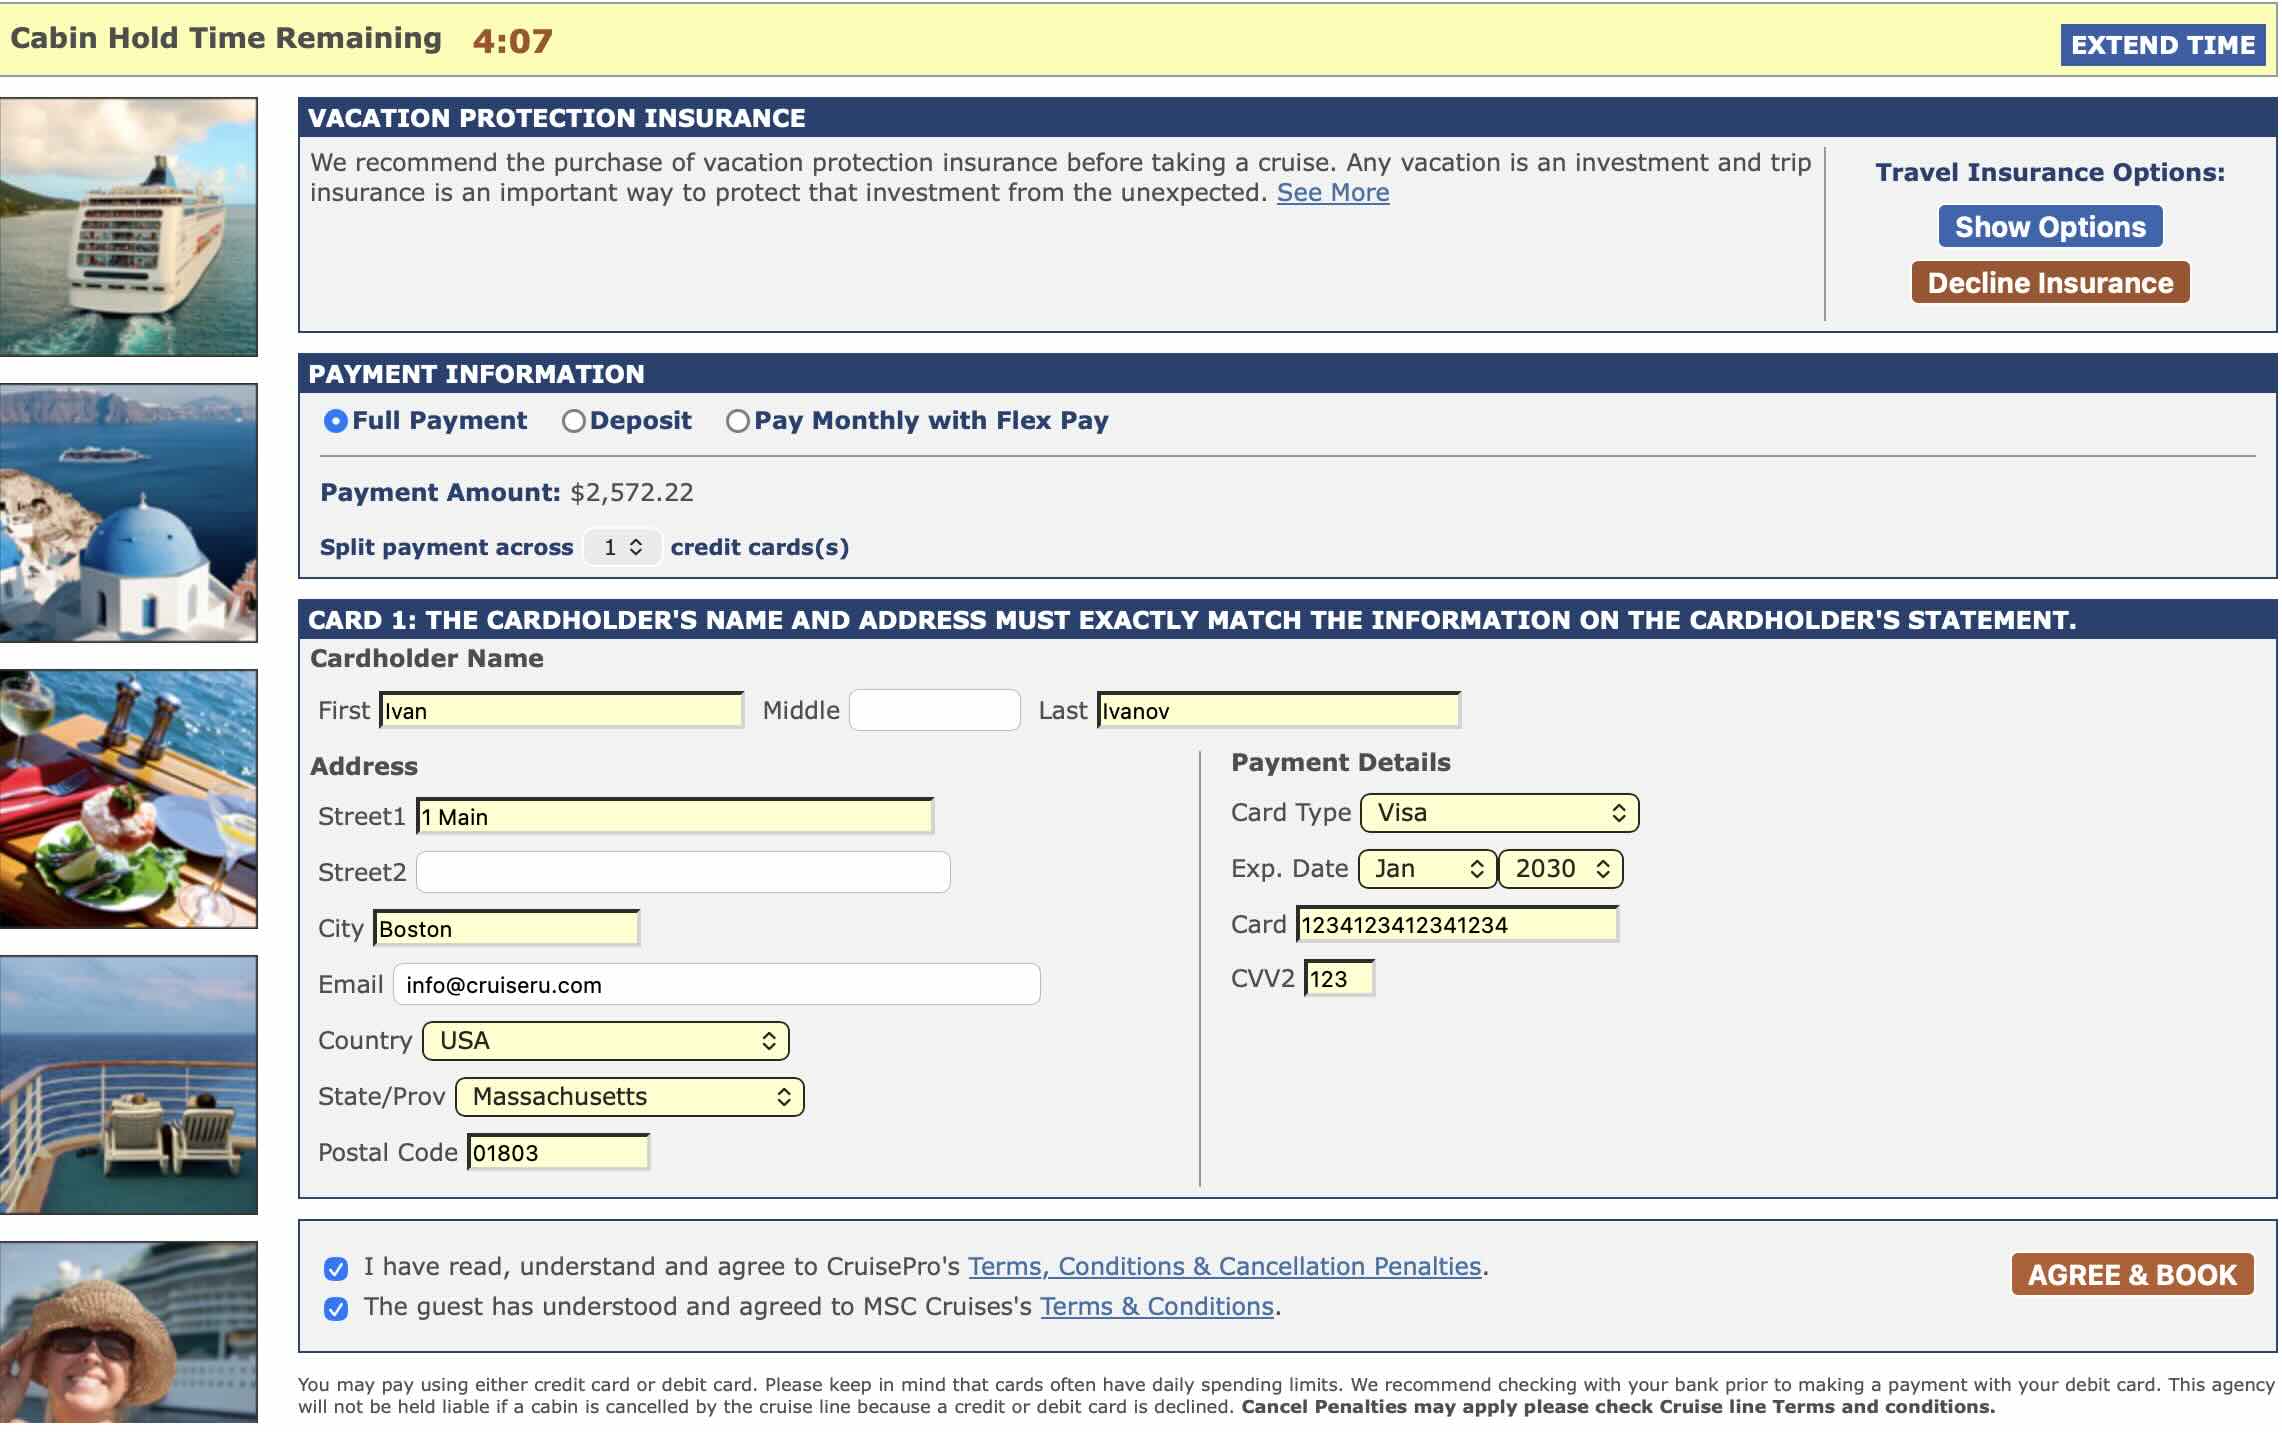This screenshot has width=2282, height=1432.
Task: Click the Agree & Book button
Action: (2131, 1275)
